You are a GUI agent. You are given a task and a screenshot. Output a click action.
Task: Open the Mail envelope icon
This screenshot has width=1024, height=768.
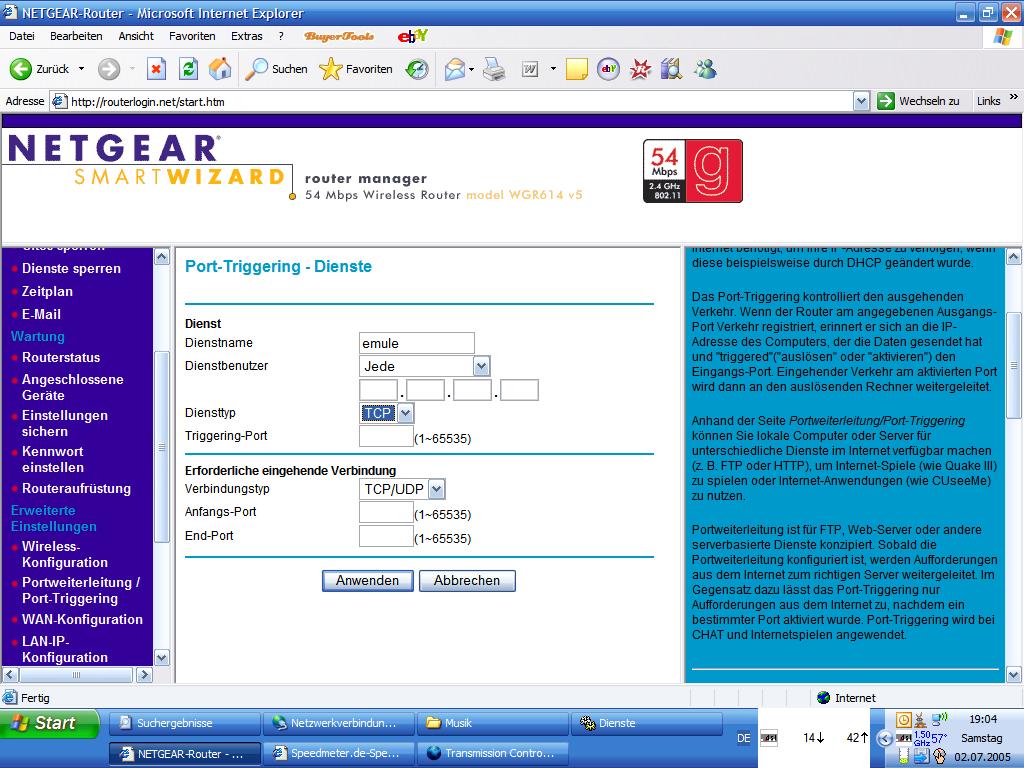455,69
